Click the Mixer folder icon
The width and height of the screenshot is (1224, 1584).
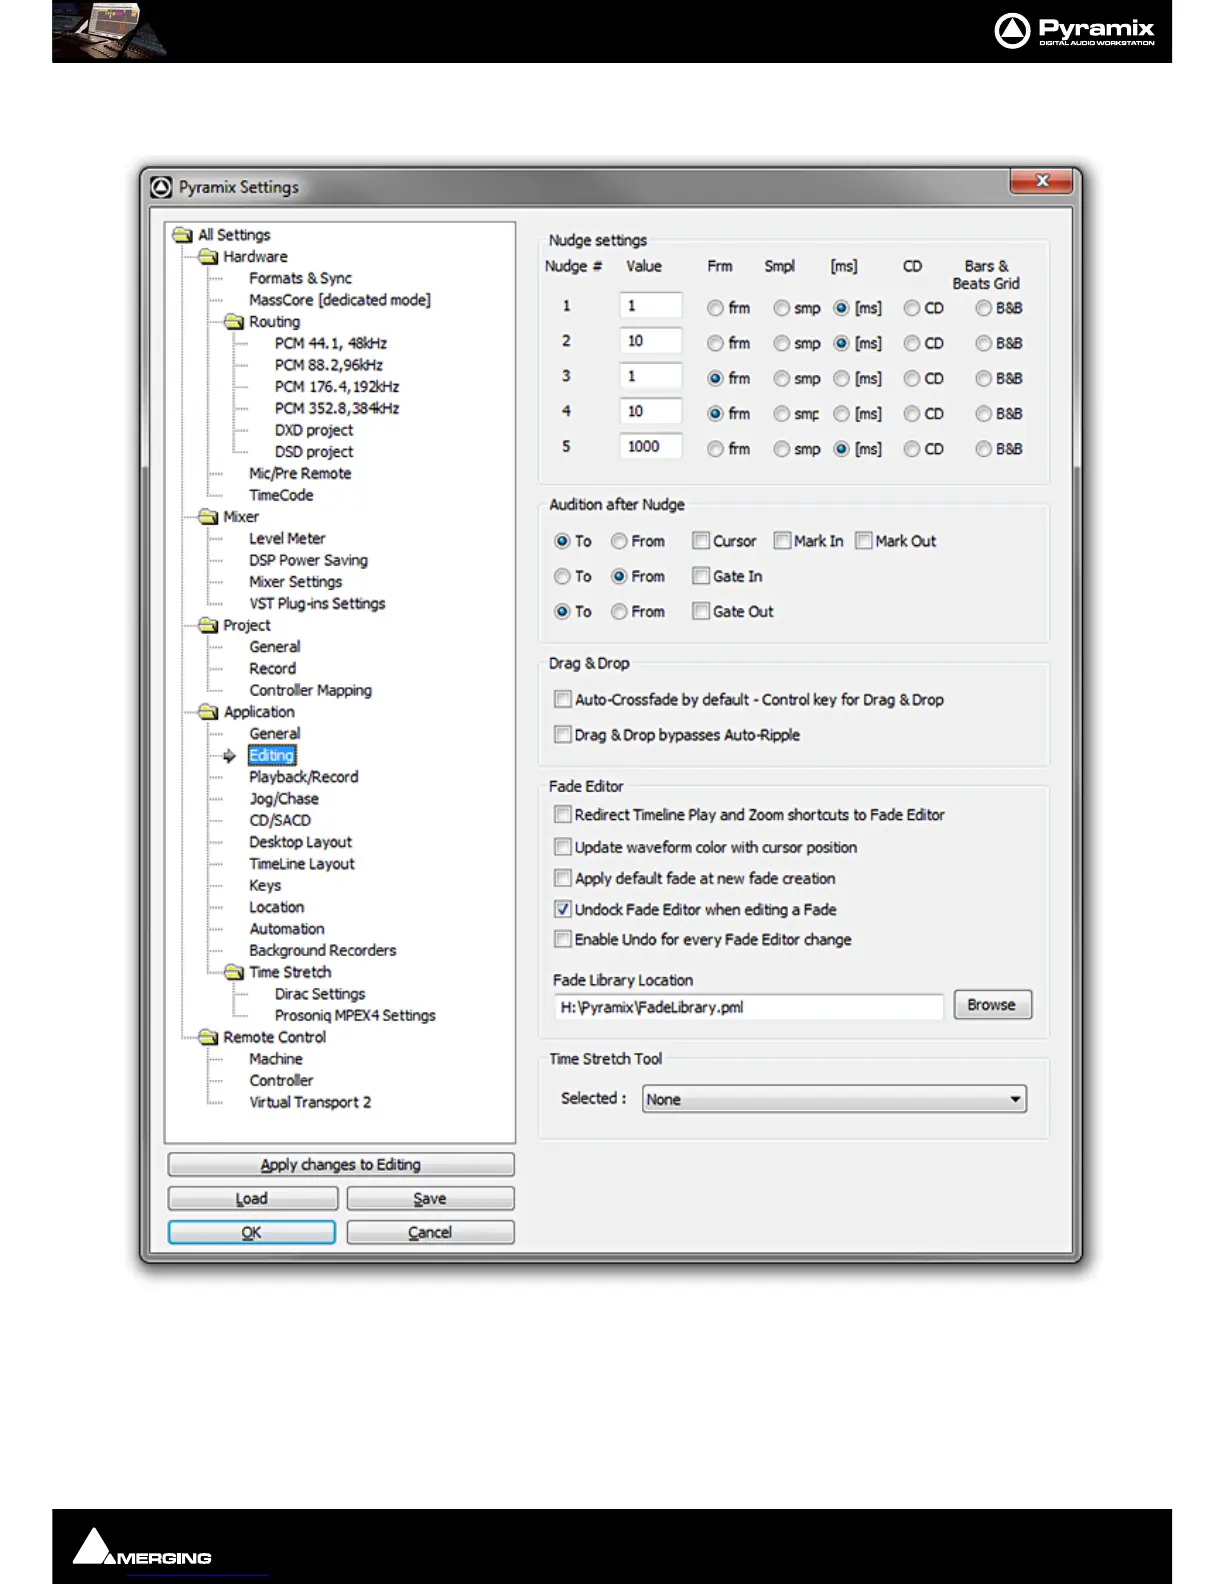tap(208, 517)
